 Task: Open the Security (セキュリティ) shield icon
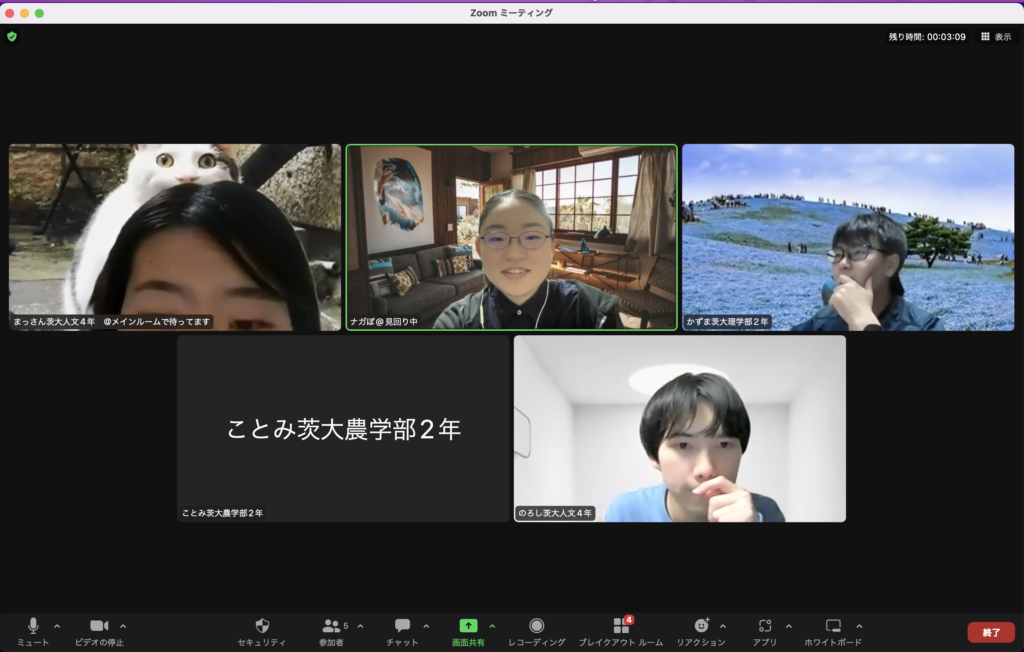pos(262,626)
